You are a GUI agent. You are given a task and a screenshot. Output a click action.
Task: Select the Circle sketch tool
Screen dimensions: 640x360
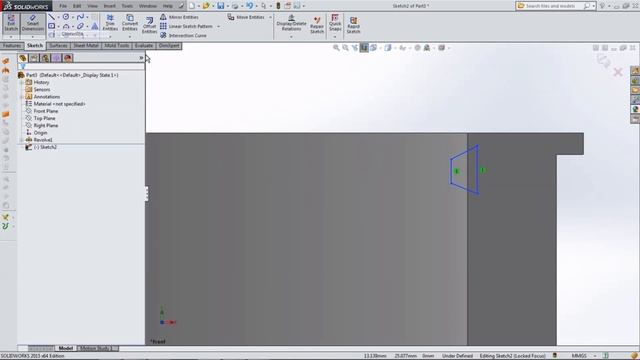pos(66,17)
